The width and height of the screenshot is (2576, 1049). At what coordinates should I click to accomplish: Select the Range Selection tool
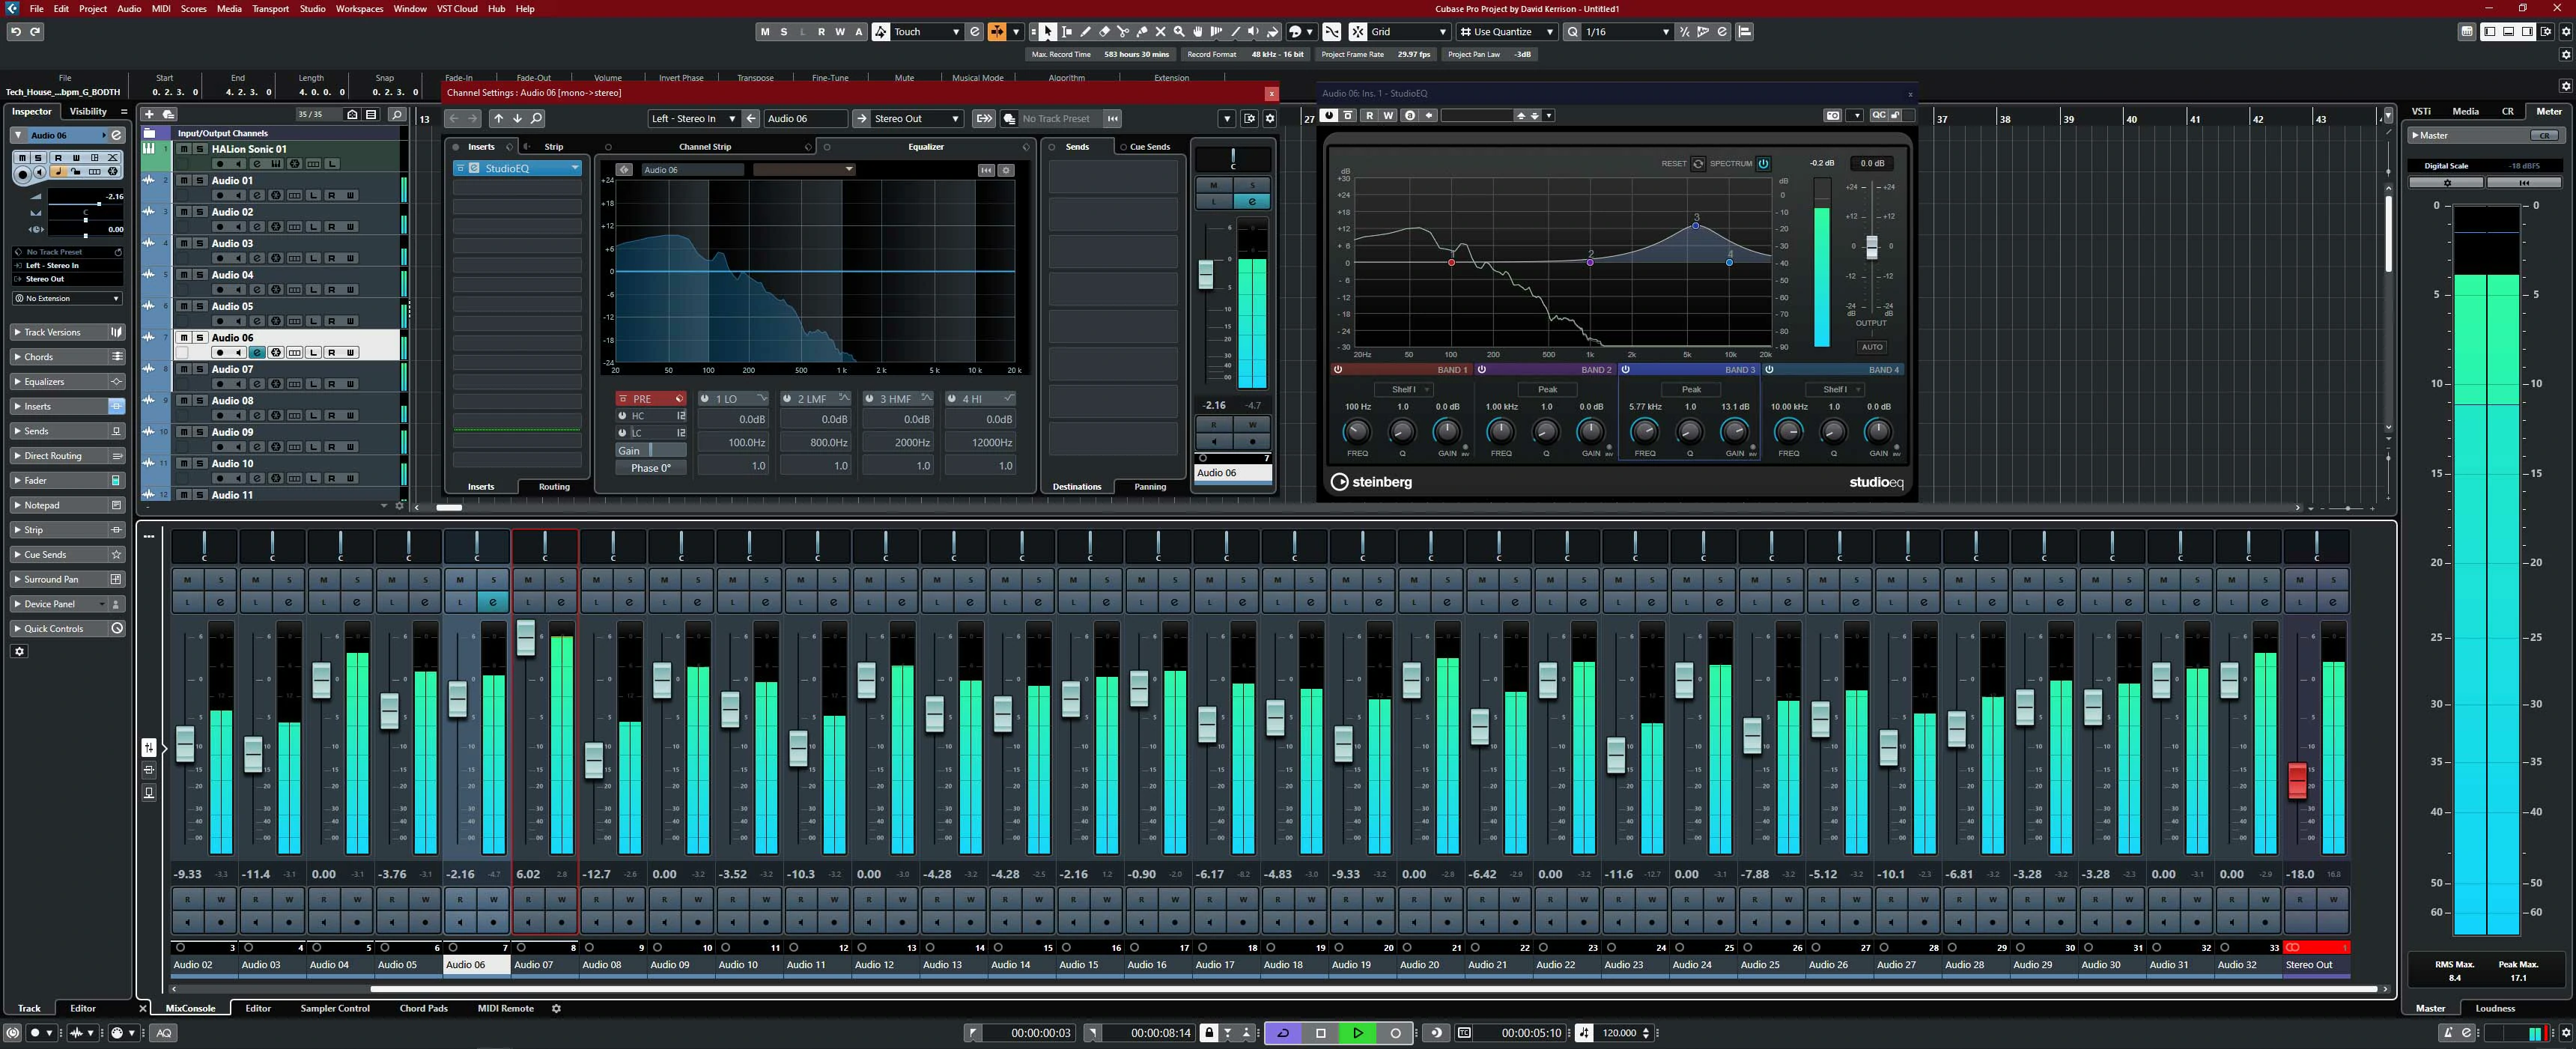pos(1066,32)
